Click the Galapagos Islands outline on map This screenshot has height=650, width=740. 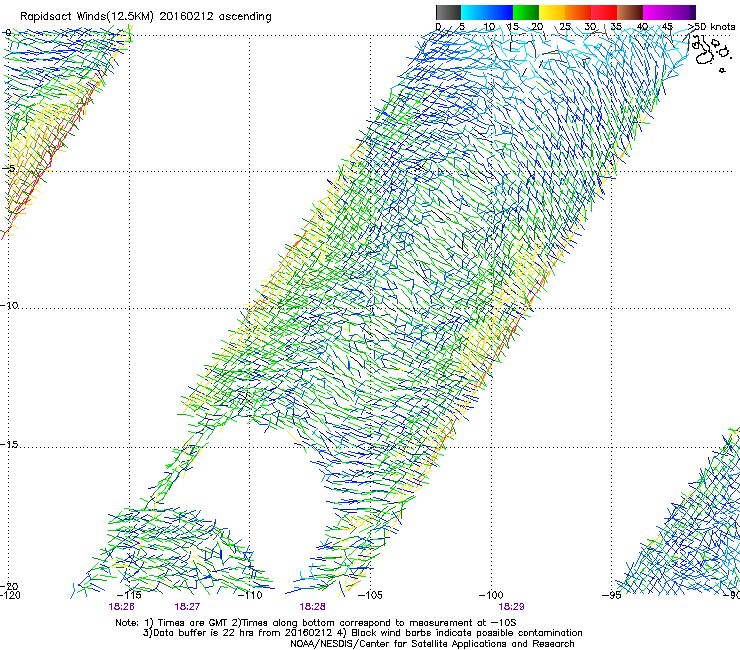pyautogui.click(x=710, y=53)
